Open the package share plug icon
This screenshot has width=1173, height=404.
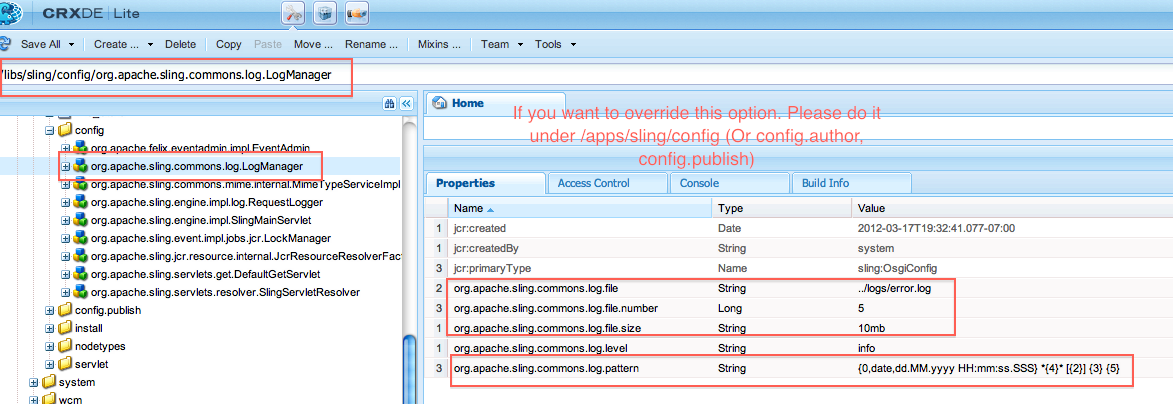pyautogui.click(x=356, y=13)
